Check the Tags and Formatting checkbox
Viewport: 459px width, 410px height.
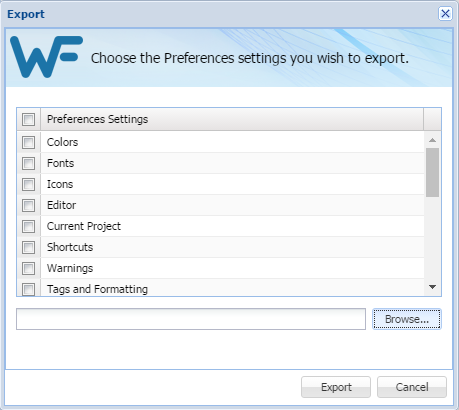(28, 289)
